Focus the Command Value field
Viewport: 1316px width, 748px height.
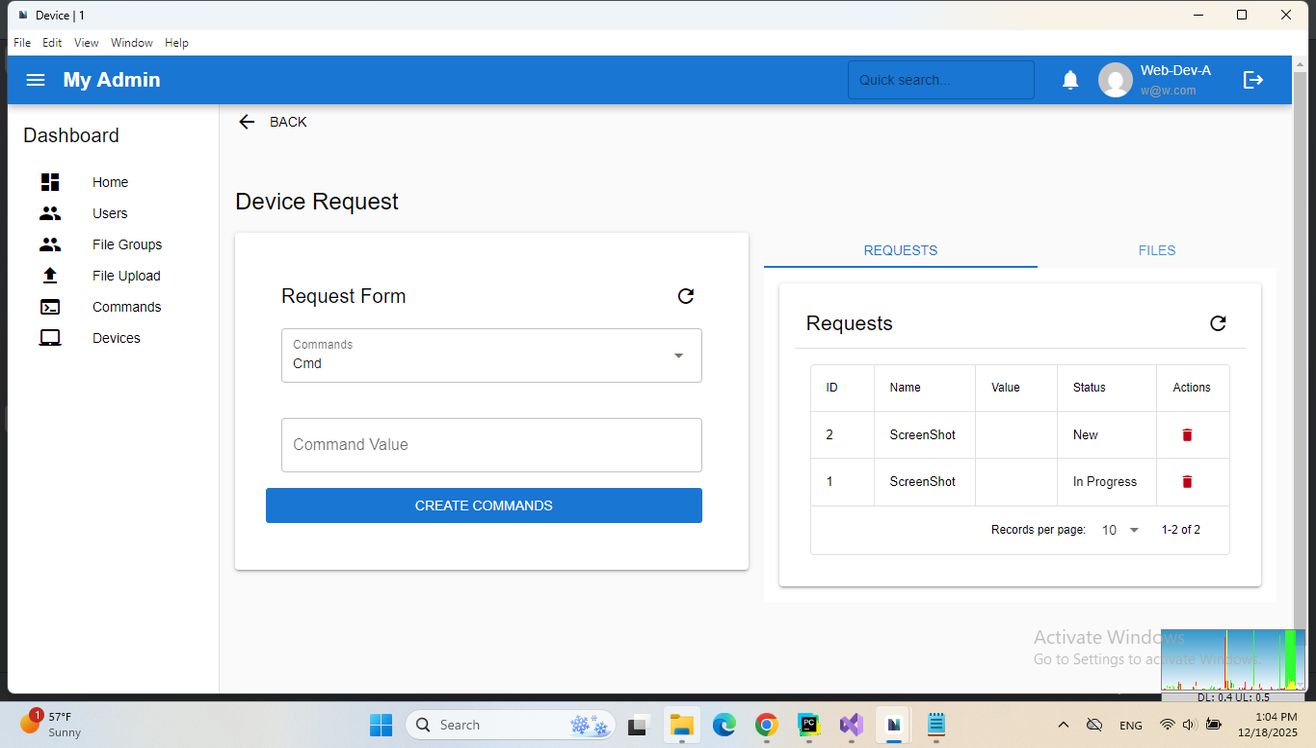click(x=491, y=445)
